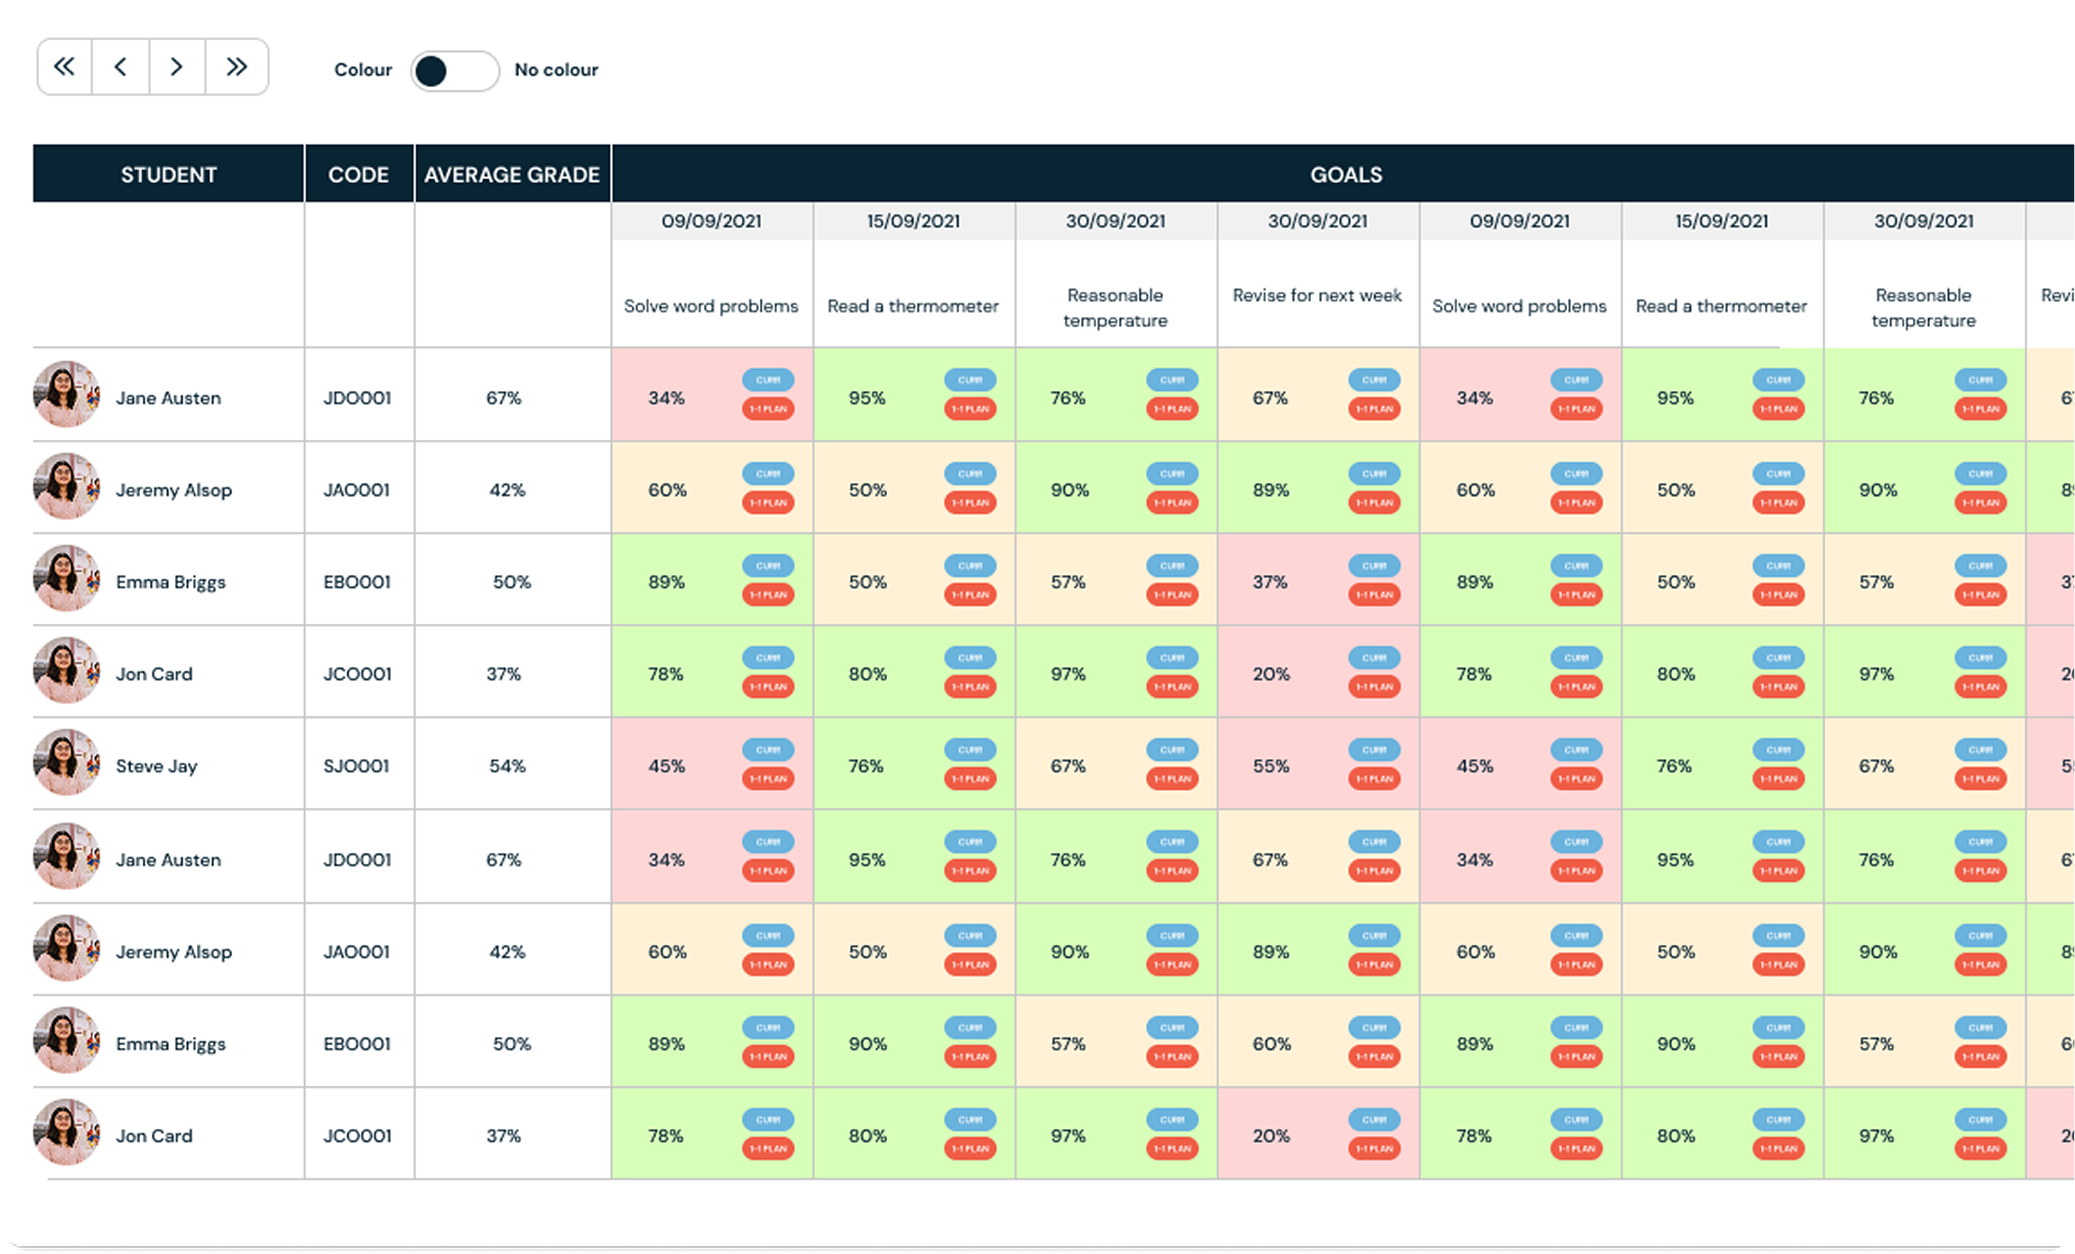Open student Steve Jay name link

click(157, 766)
